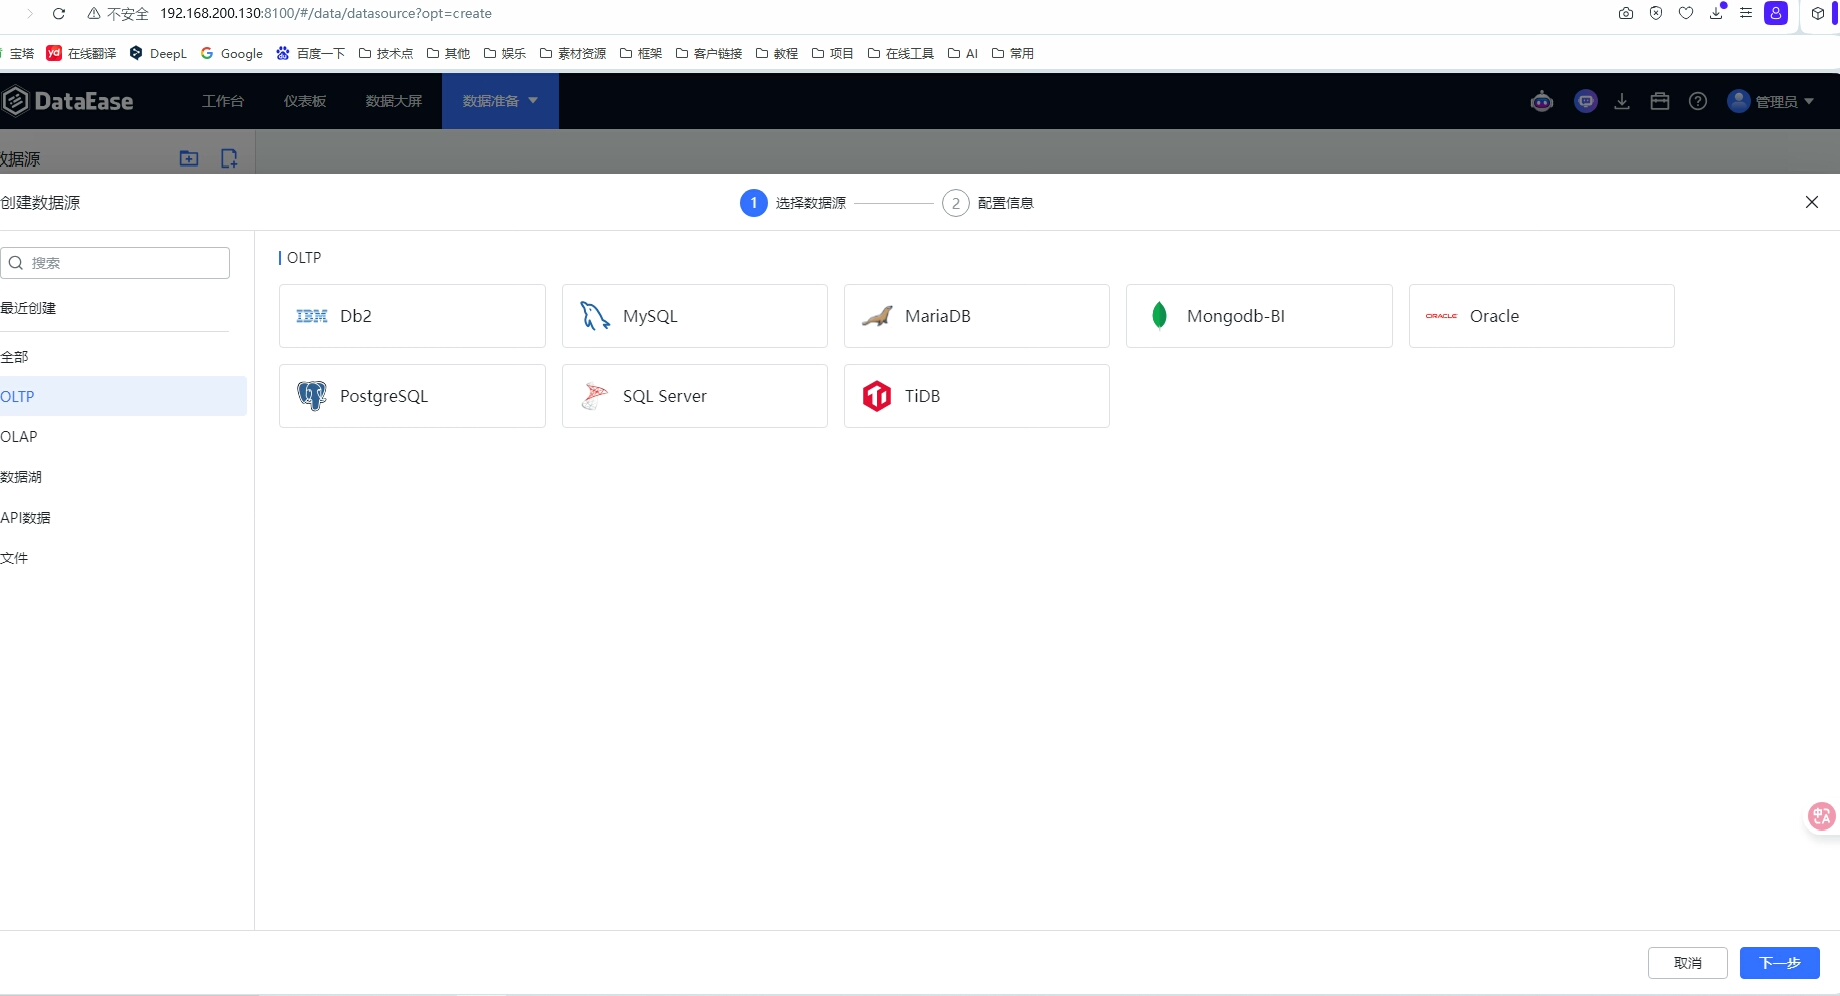Click step 1 选择数据源 indicator
The image size is (1840, 996).
click(793, 203)
